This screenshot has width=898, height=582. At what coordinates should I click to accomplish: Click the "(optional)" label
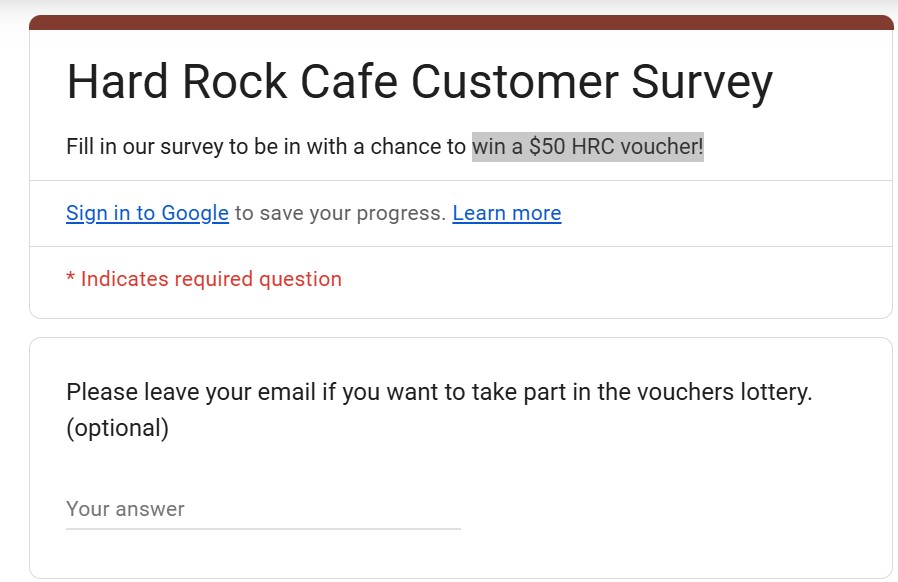point(117,428)
